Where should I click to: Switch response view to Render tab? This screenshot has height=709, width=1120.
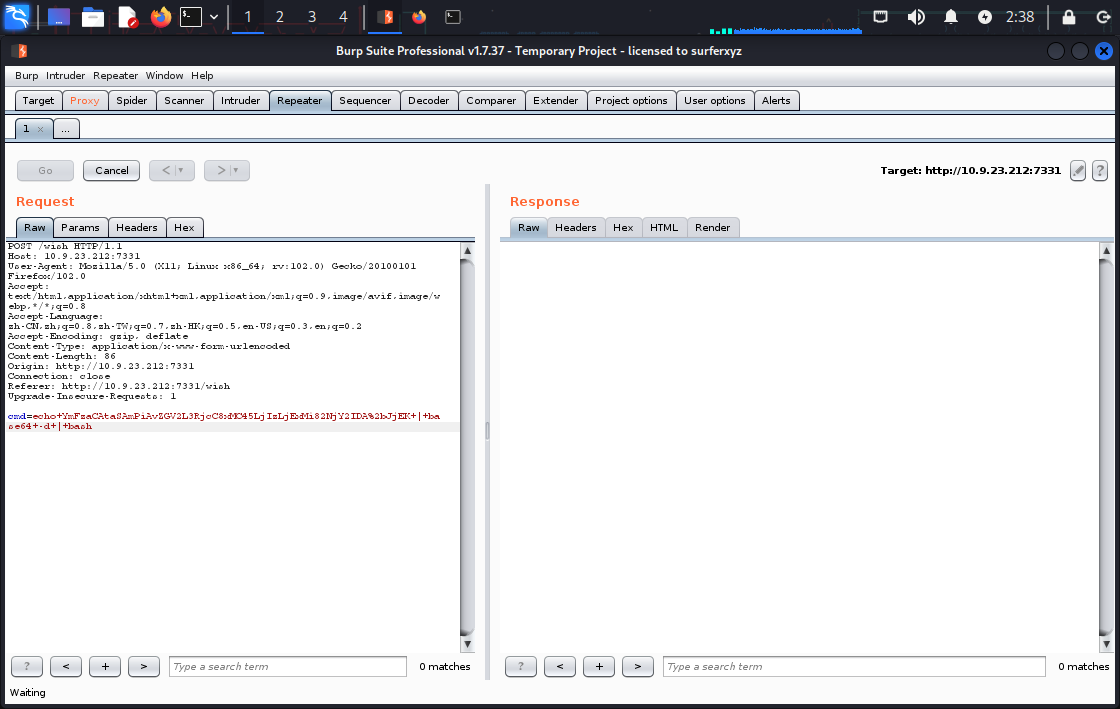pyautogui.click(x=713, y=228)
